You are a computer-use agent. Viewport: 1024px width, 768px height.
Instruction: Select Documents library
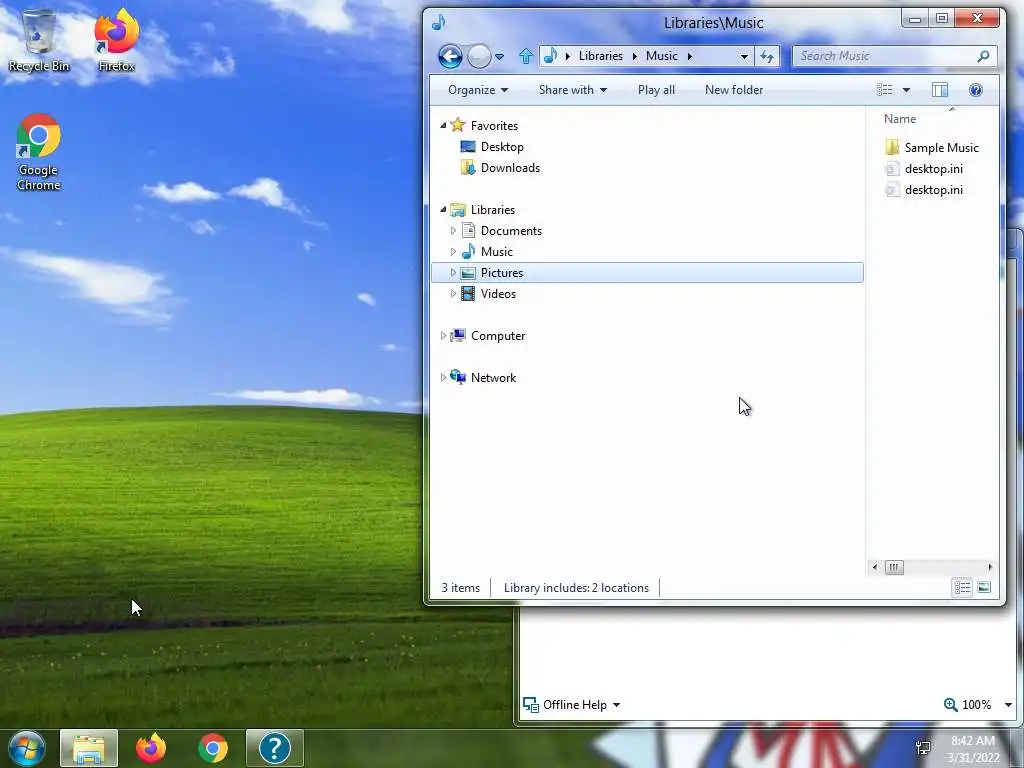pos(511,231)
